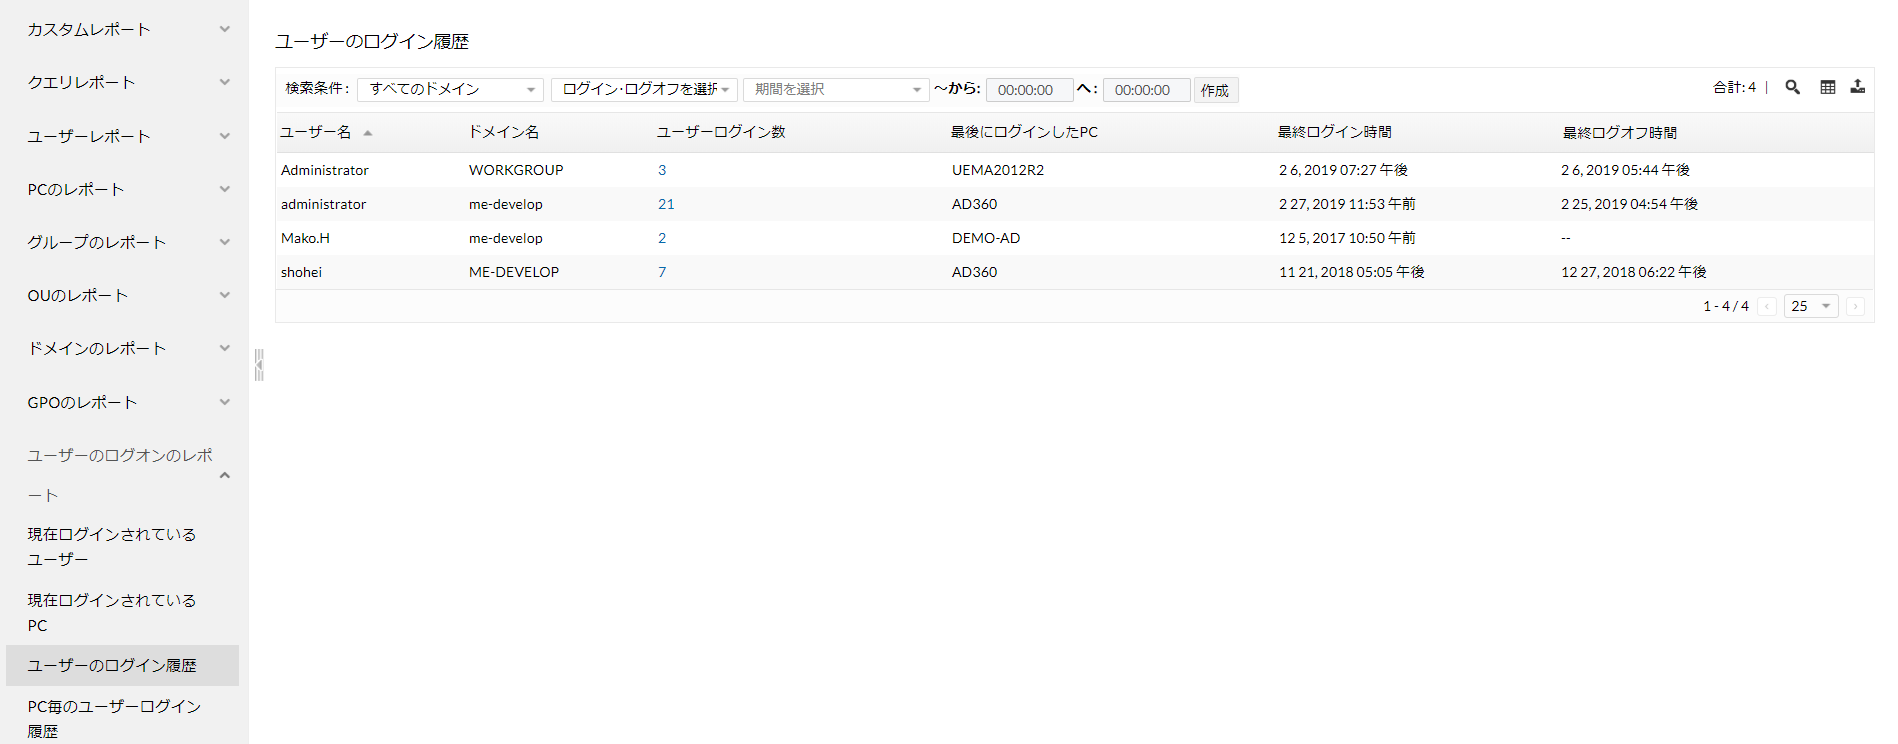Click the WORKGROUP domain cell

516,170
